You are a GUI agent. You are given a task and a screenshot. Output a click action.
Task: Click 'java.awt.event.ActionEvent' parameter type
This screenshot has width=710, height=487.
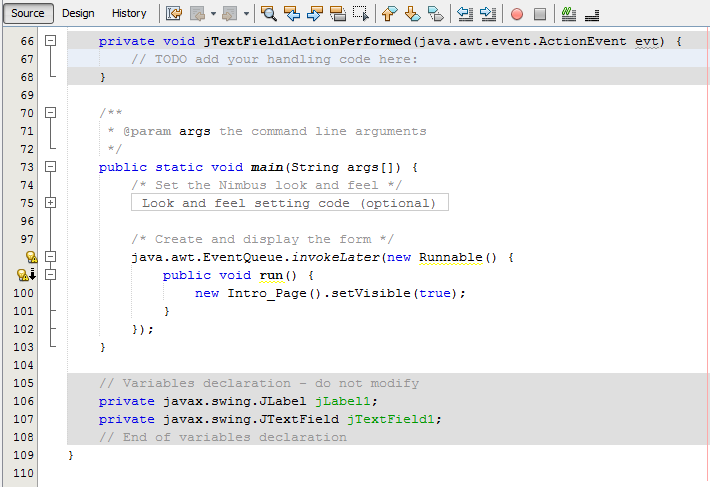[x=523, y=41]
